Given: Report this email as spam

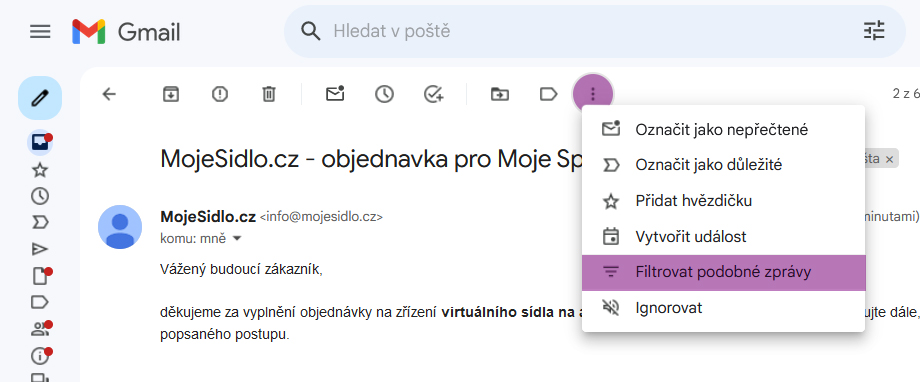Looking at the screenshot, I should [219, 94].
